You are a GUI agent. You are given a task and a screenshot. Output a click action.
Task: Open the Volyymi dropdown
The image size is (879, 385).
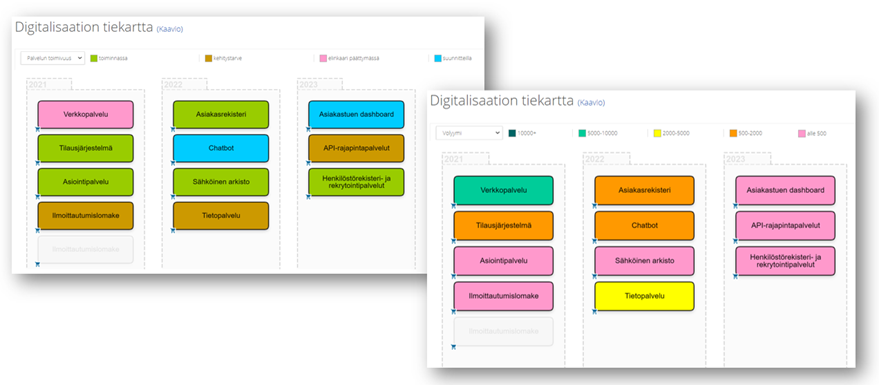point(469,133)
